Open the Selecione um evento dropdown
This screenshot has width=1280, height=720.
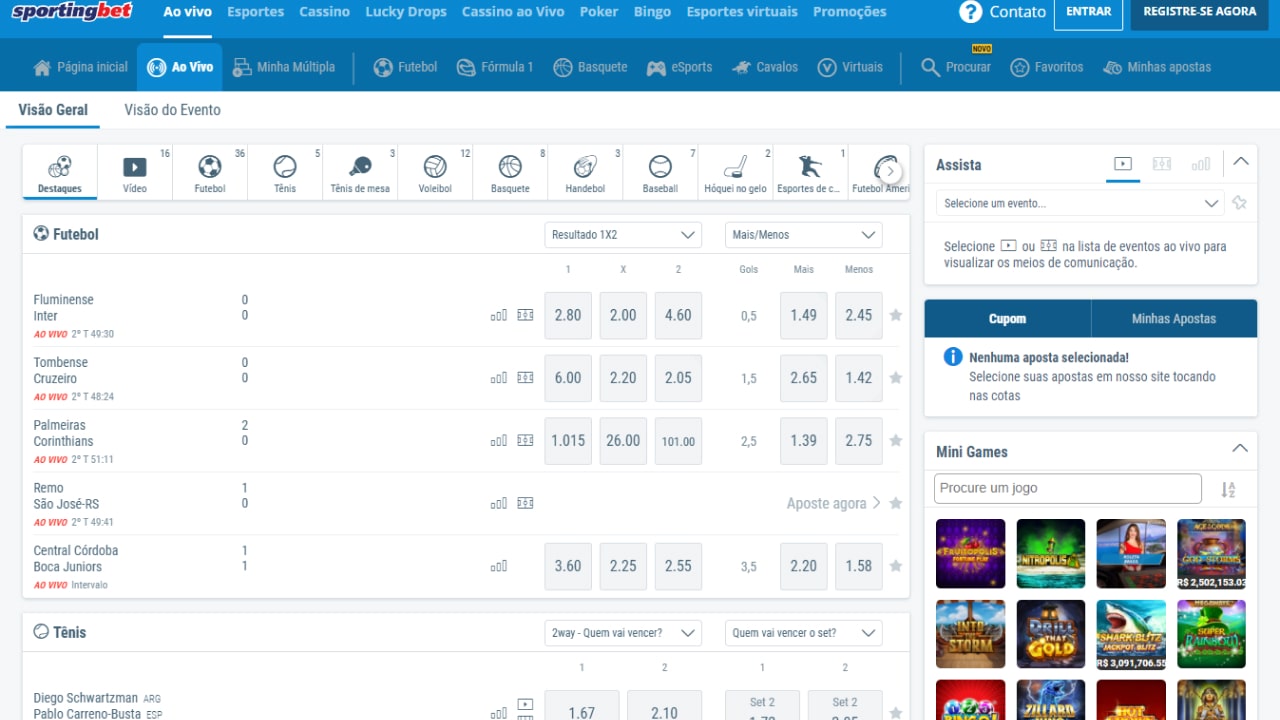pyautogui.click(x=1080, y=203)
